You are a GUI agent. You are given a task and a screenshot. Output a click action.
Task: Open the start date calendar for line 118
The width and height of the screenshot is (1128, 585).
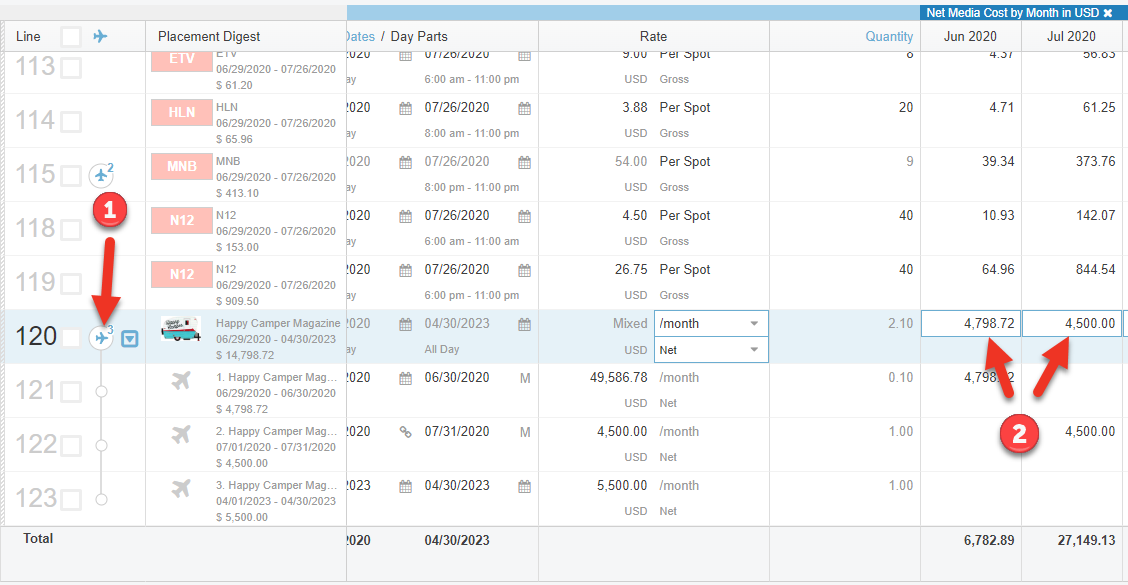click(405, 216)
